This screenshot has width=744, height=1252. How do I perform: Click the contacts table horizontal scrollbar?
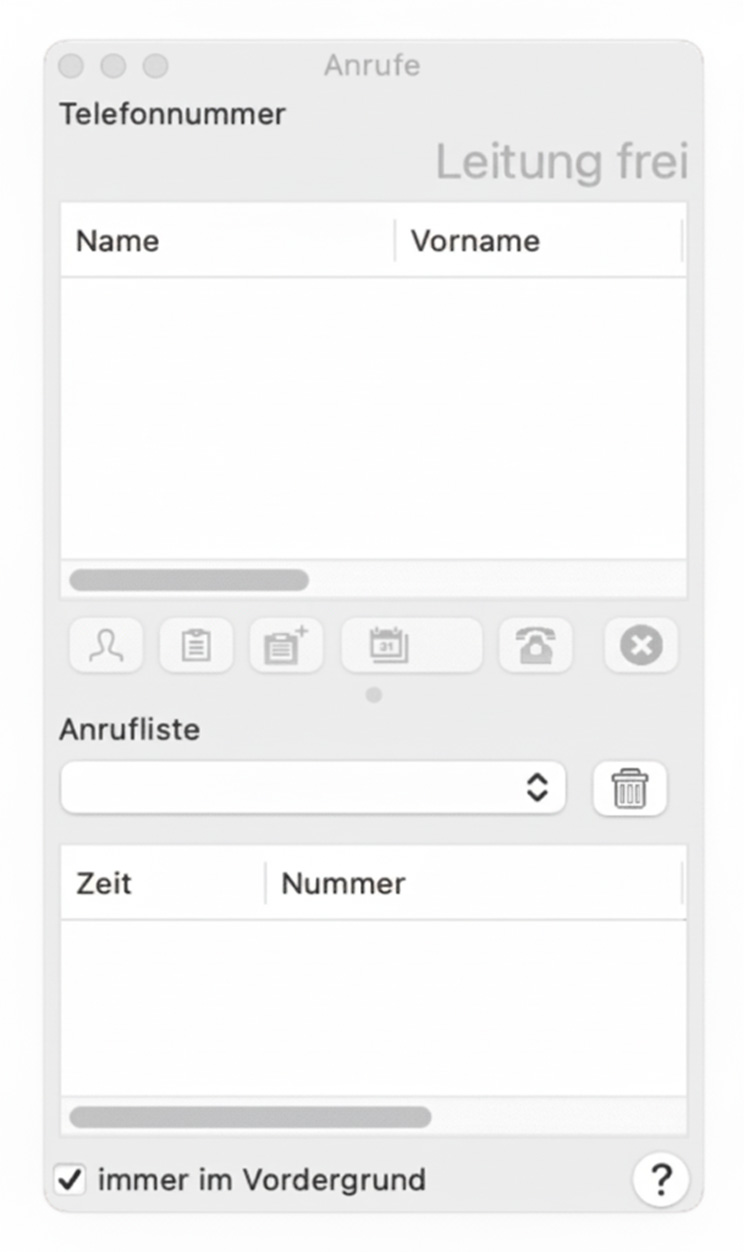190,580
